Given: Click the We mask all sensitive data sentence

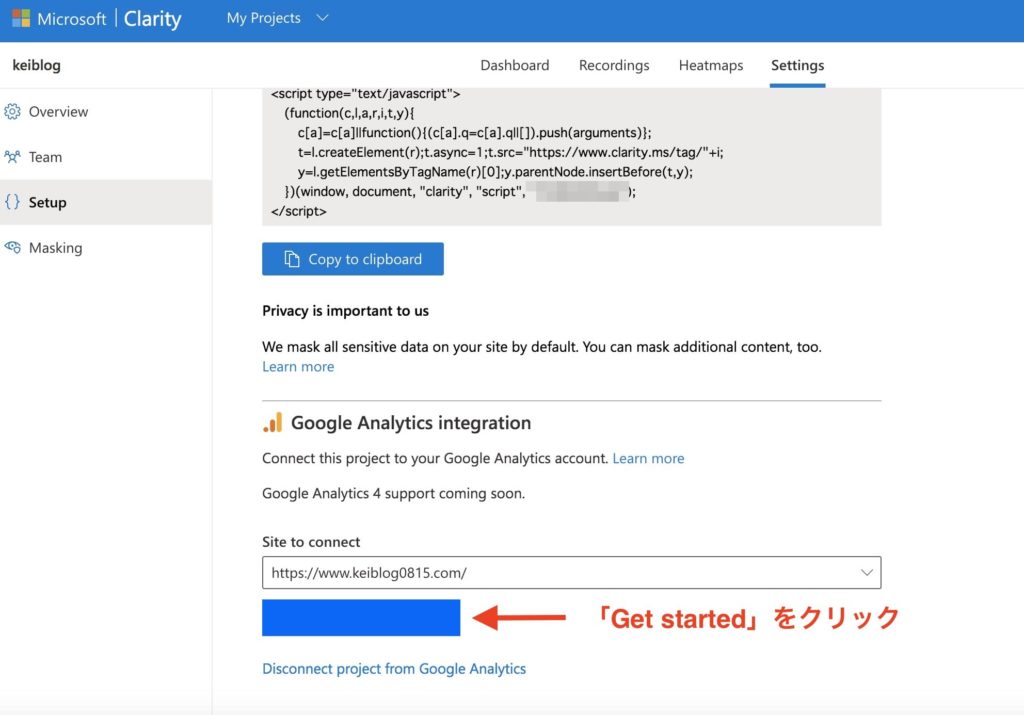Looking at the screenshot, I should coord(542,347).
